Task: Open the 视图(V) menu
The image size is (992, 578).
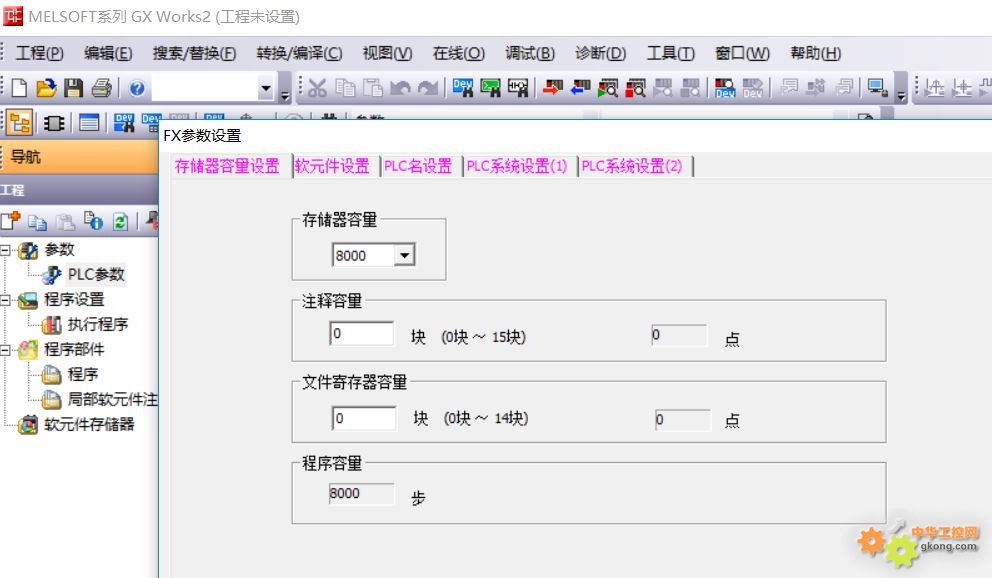Action: point(387,53)
